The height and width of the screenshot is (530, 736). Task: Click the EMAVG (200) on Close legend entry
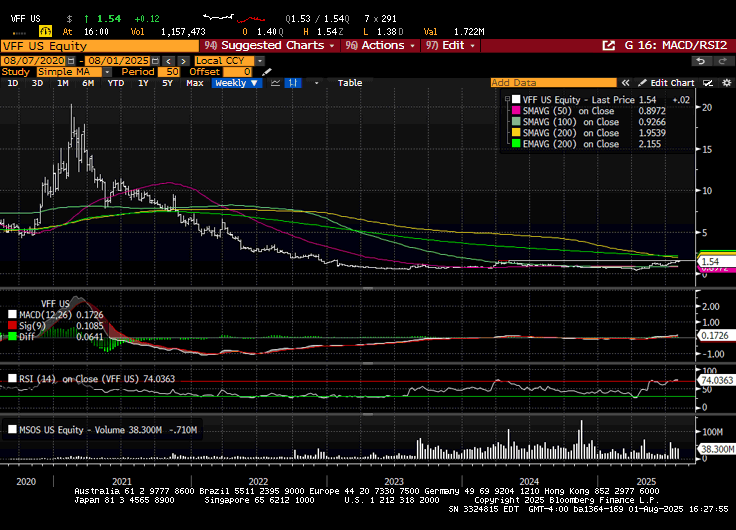click(571, 144)
